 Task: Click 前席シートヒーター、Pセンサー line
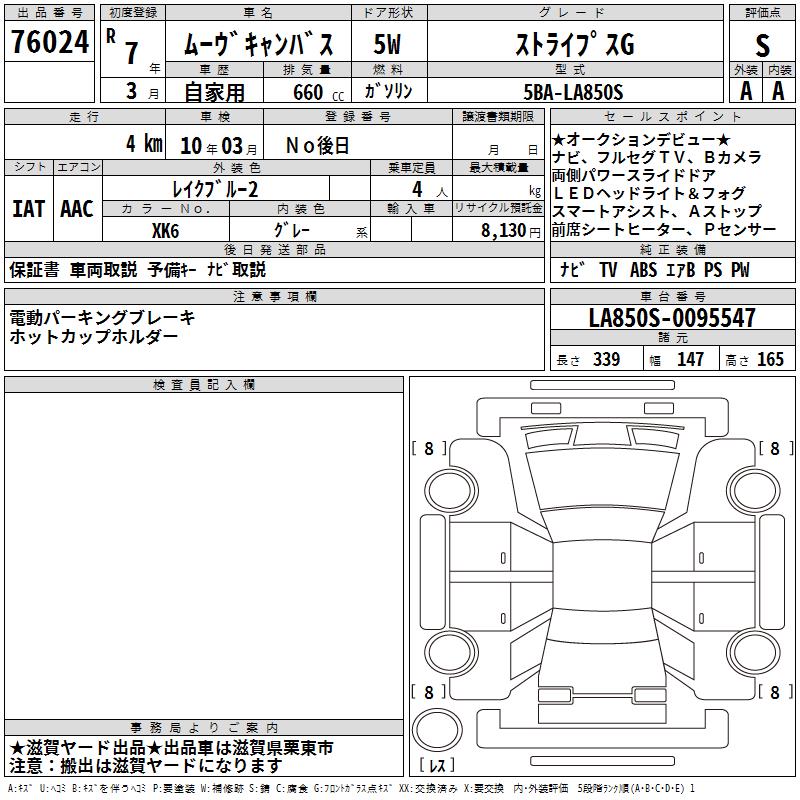(664, 229)
